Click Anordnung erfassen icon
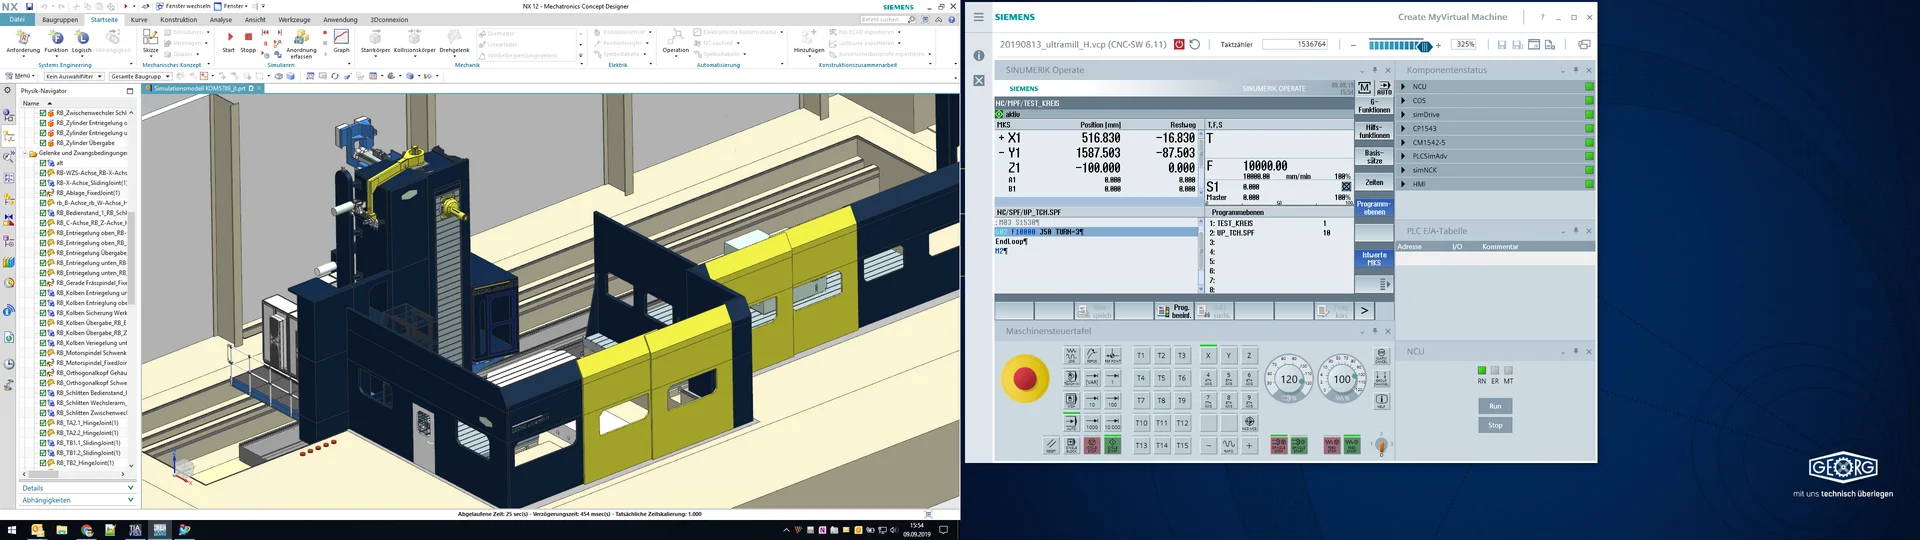The height and width of the screenshot is (540, 1920). (x=301, y=44)
